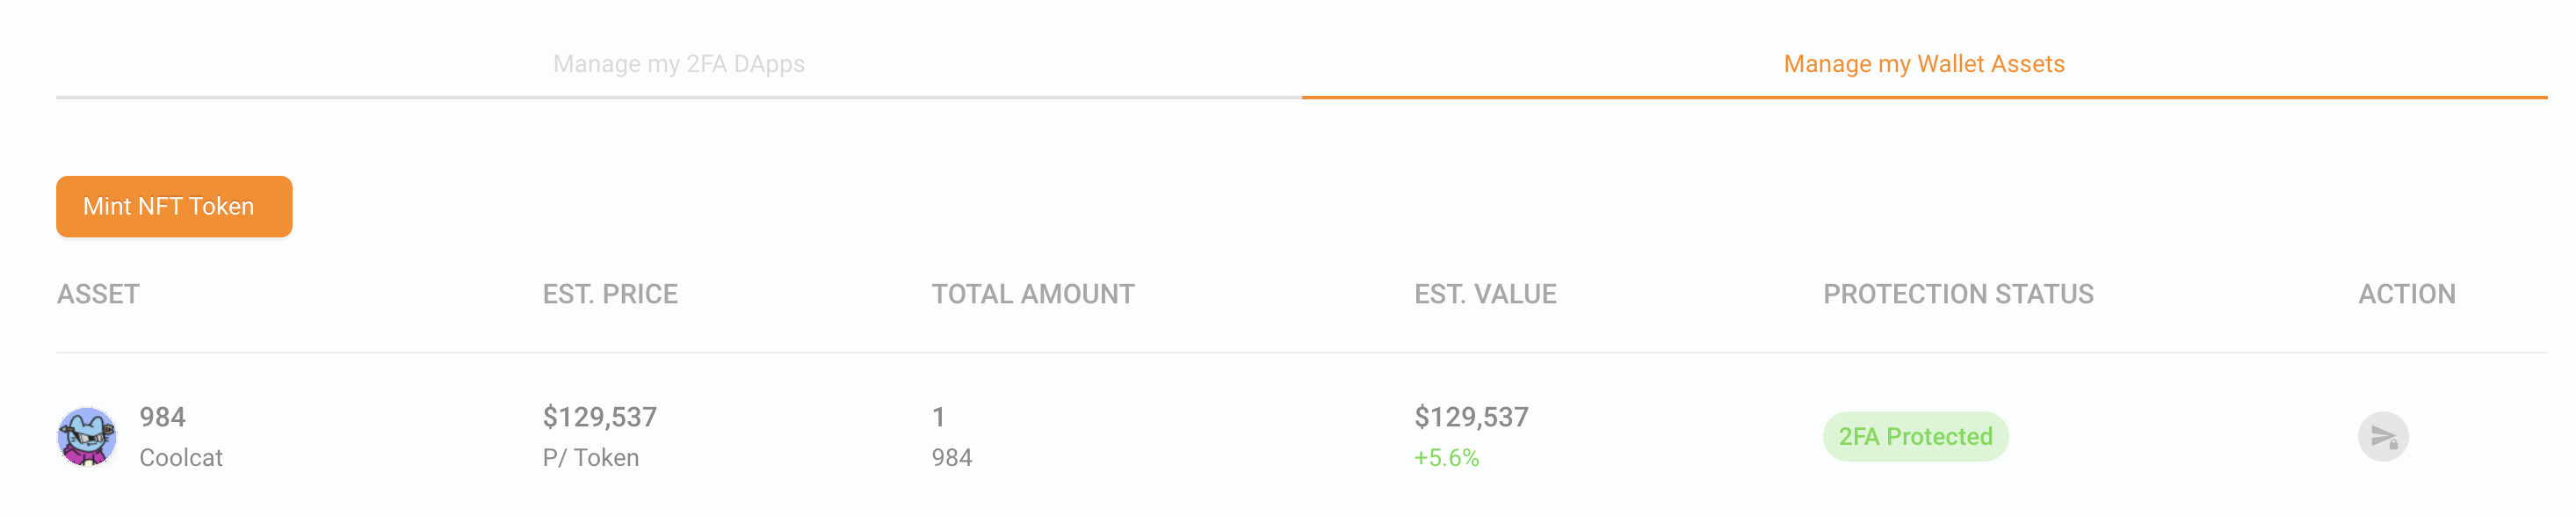This screenshot has height=517, width=2576.
Task: Open the asset named 984
Action: click(162, 417)
